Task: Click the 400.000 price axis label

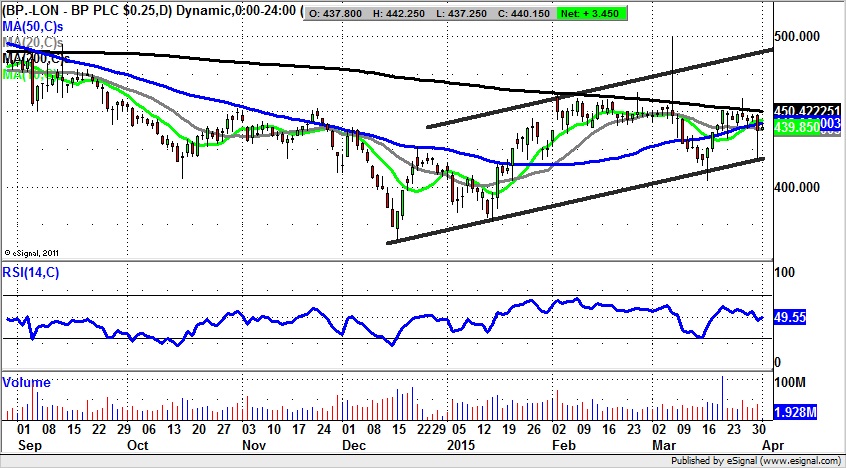Action: pos(802,187)
